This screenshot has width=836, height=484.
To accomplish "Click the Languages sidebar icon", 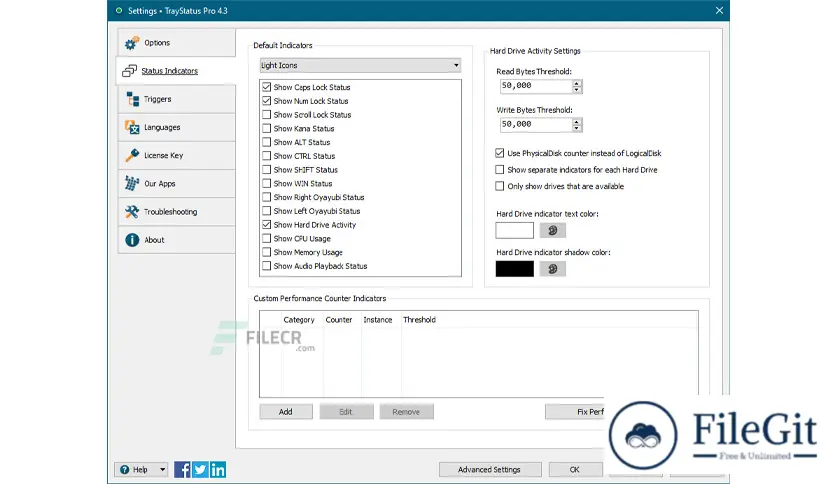I will tap(132, 127).
